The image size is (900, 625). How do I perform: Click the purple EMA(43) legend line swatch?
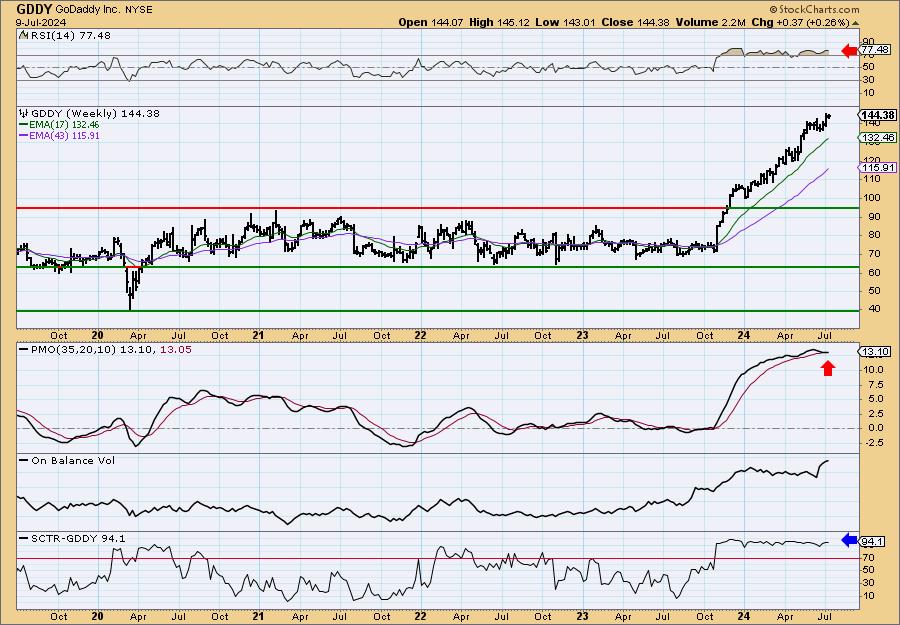[24, 135]
